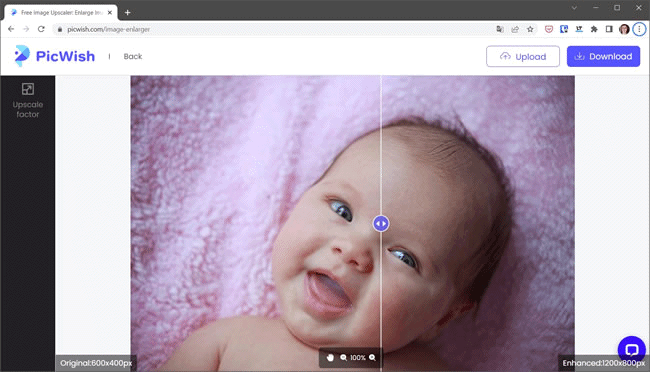The height and width of the screenshot is (372, 650).
Task: Open the Extensions puzzle menu
Action: pos(594,29)
